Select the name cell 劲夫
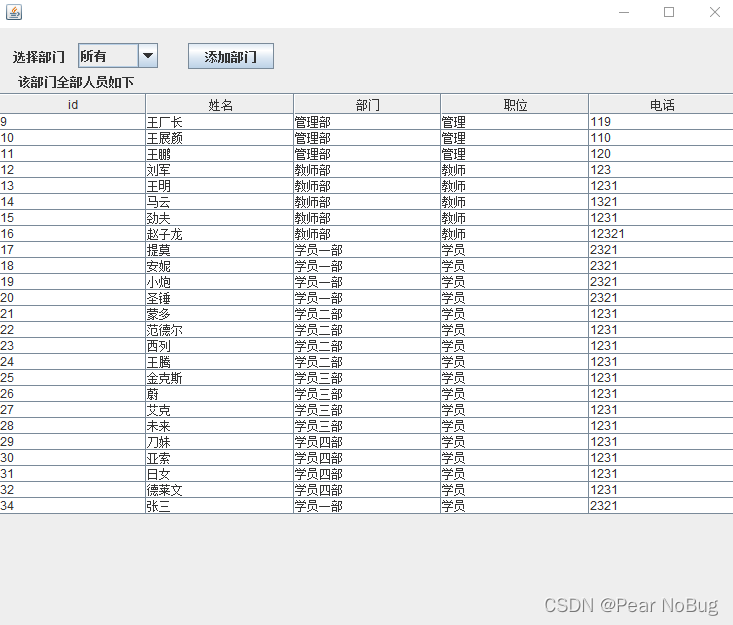Screen dimensions: 733x625 pos(220,218)
